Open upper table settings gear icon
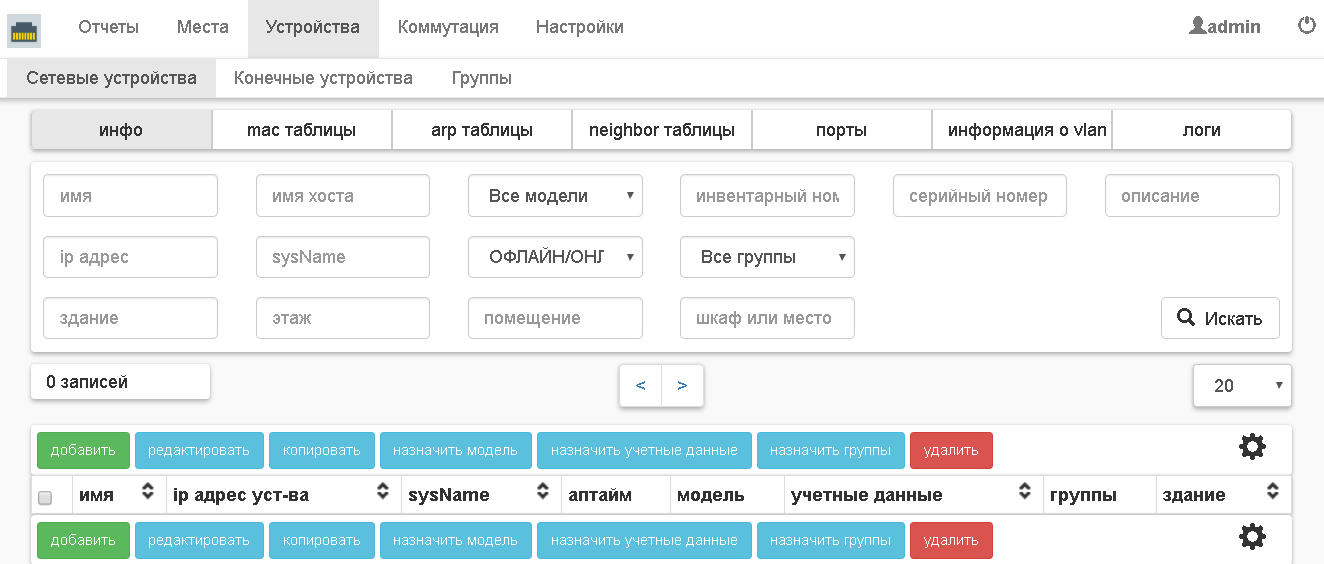The width and height of the screenshot is (1324, 564). 1252,447
